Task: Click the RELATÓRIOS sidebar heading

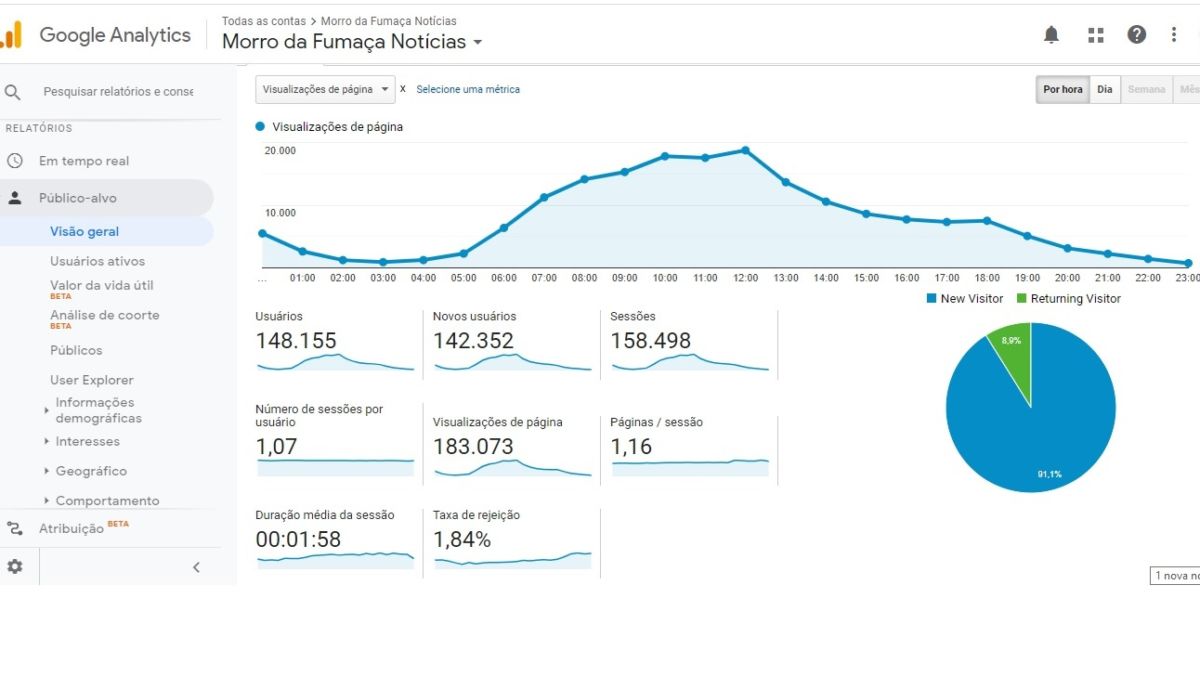Action: click(x=39, y=128)
